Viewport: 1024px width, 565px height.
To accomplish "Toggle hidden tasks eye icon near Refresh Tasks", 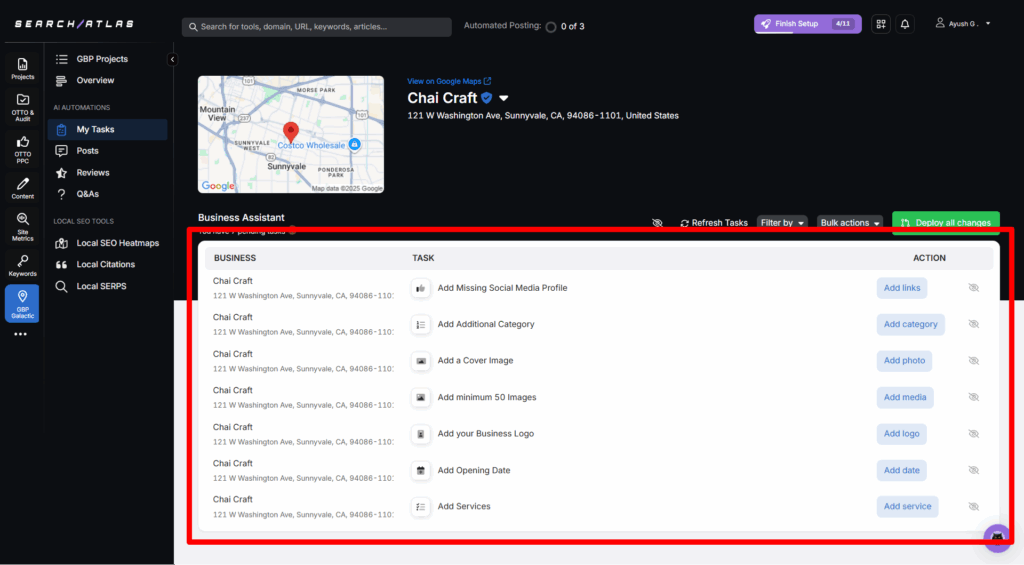I will click(658, 223).
